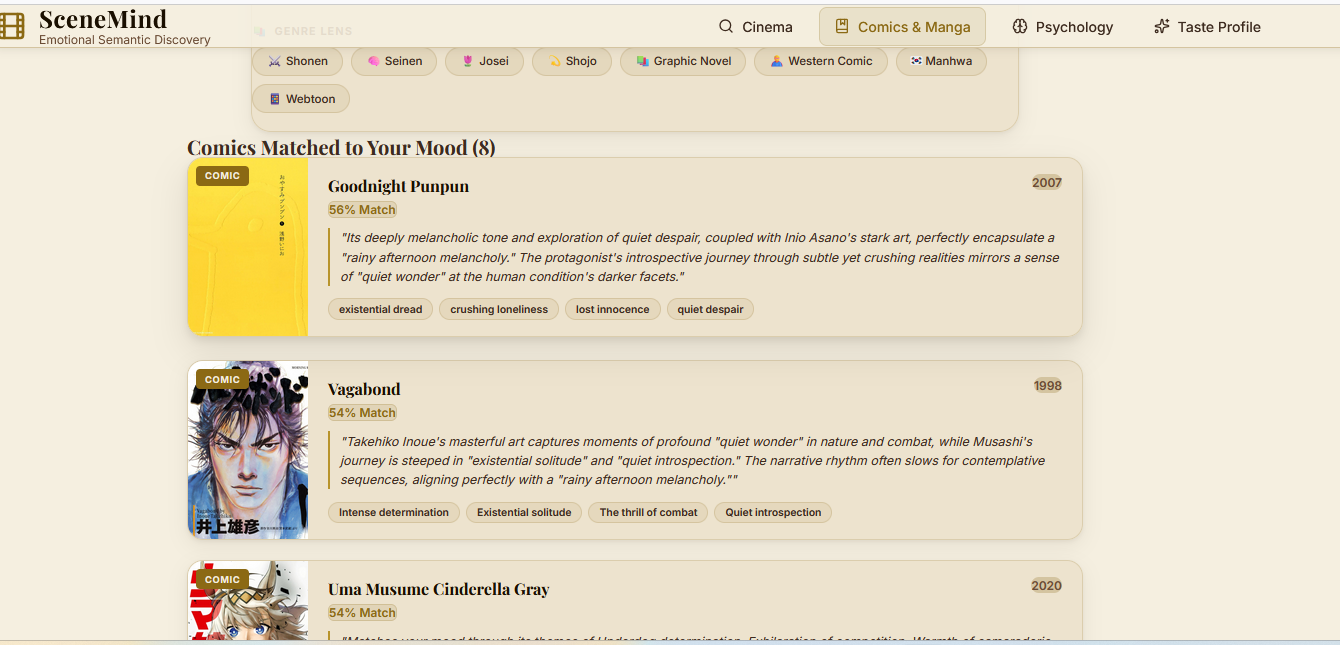Toggle the Webtoon genre filter

pos(301,99)
